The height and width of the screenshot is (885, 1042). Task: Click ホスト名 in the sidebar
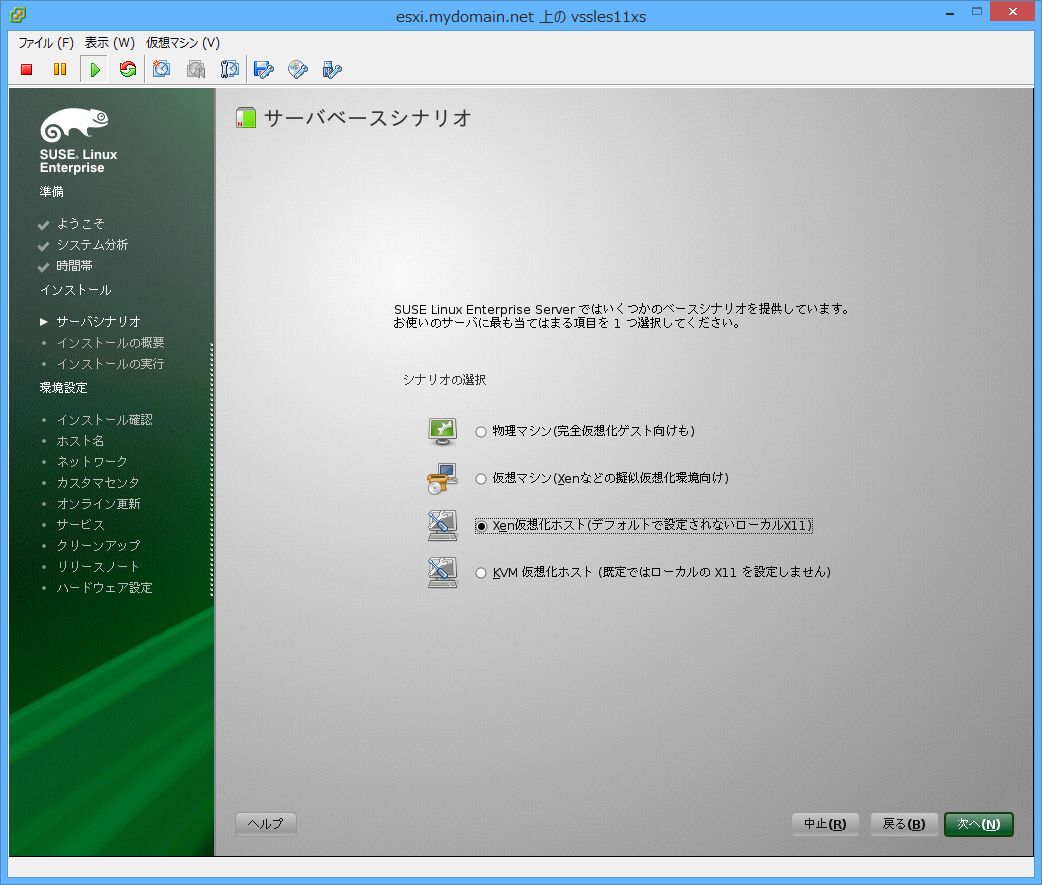(80, 441)
